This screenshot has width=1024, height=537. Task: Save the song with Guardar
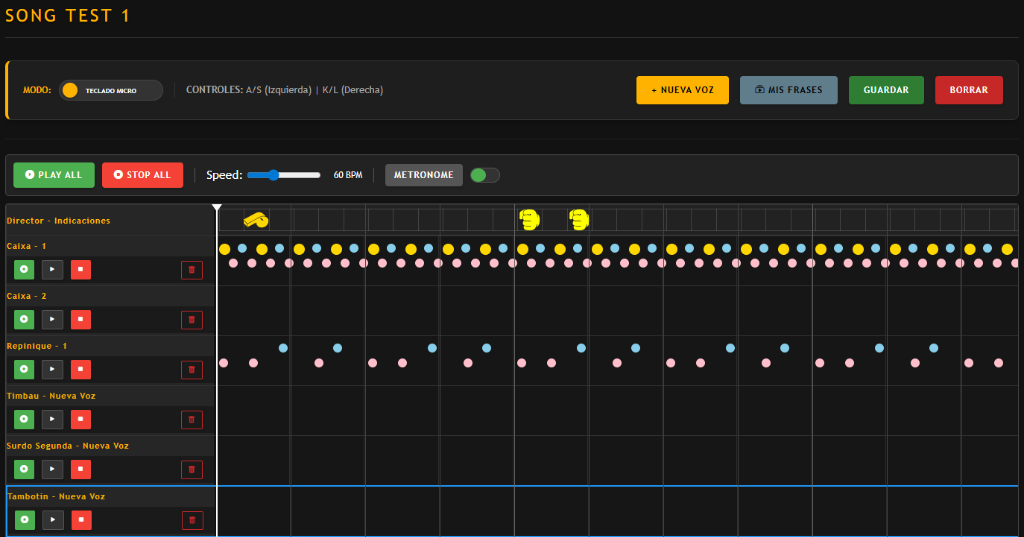coord(886,90)
